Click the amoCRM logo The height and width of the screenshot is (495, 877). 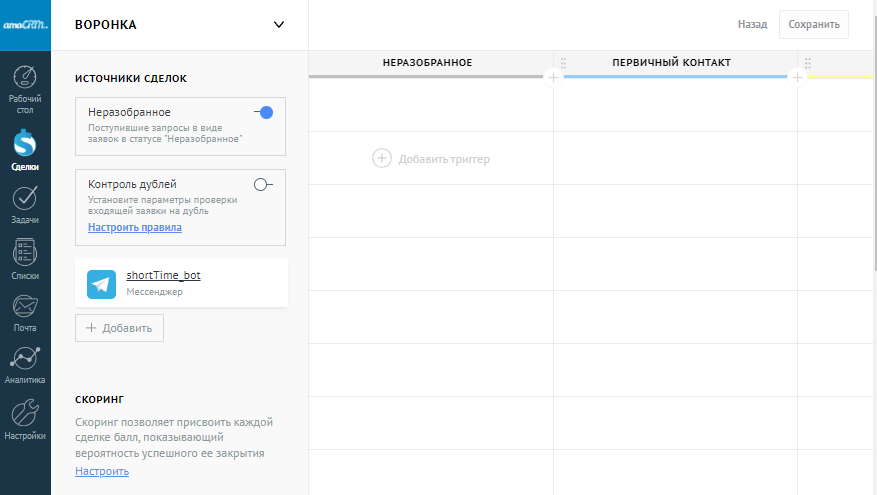(x=25, y=24)
